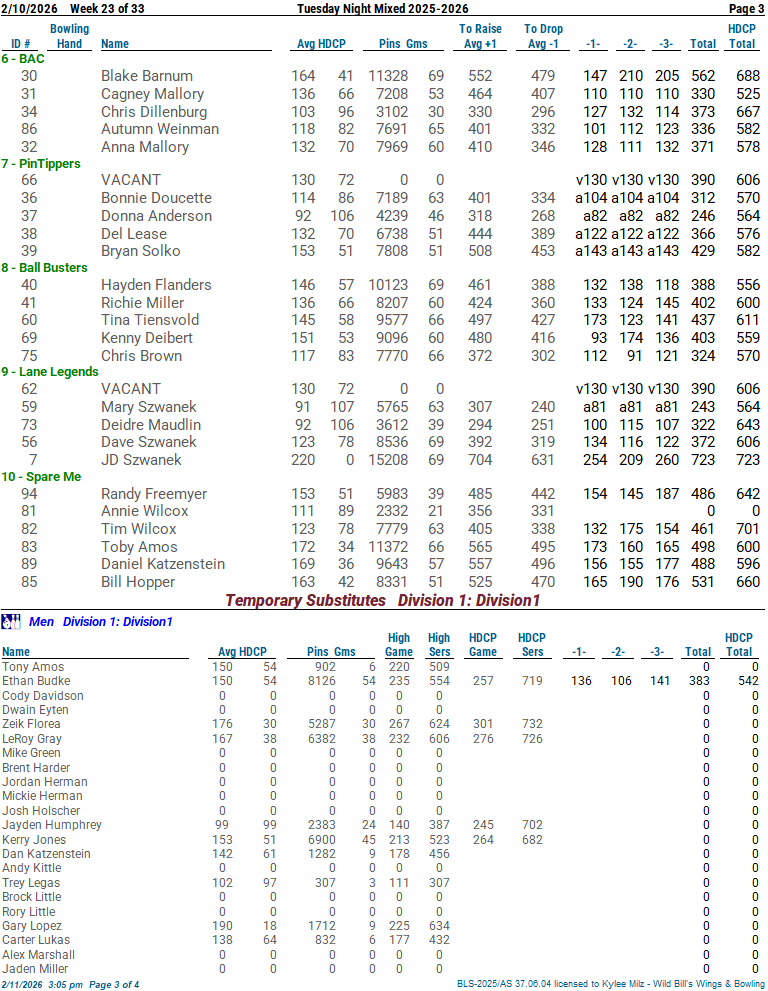
Task: Click bowler name Bryan Solko
Action: tap(140, 251)
